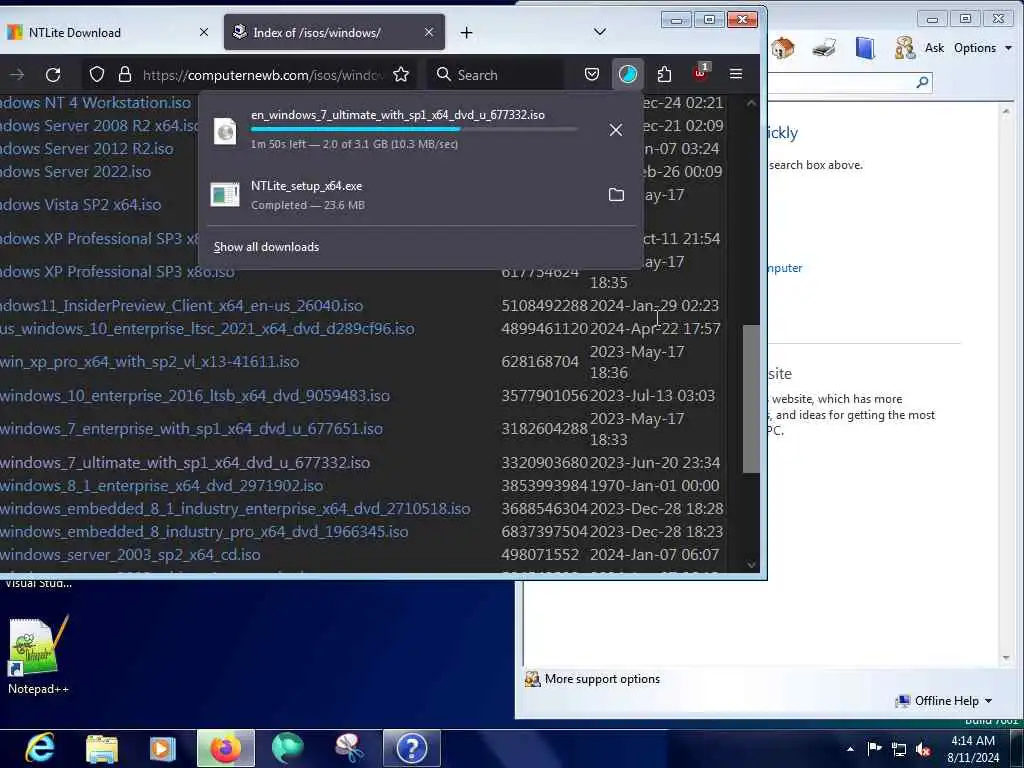Click the Help window home icon

(x=782, y=48)
